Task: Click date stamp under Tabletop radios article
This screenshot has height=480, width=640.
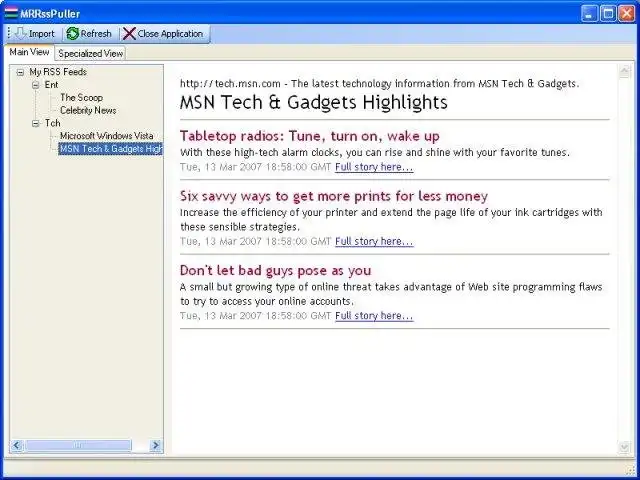Action: coord(255,167)
